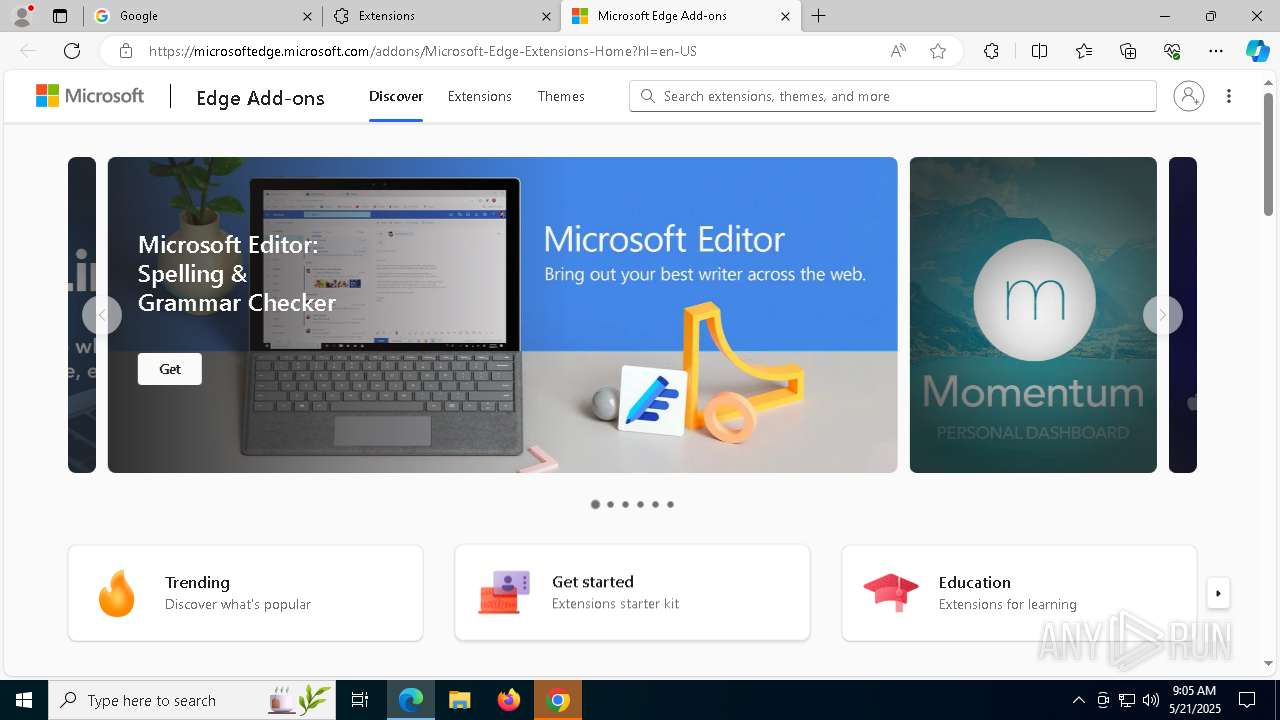Open volume control in system tray
Image resolution: width=1280 pixels, height=720 pixels.
1150,700
